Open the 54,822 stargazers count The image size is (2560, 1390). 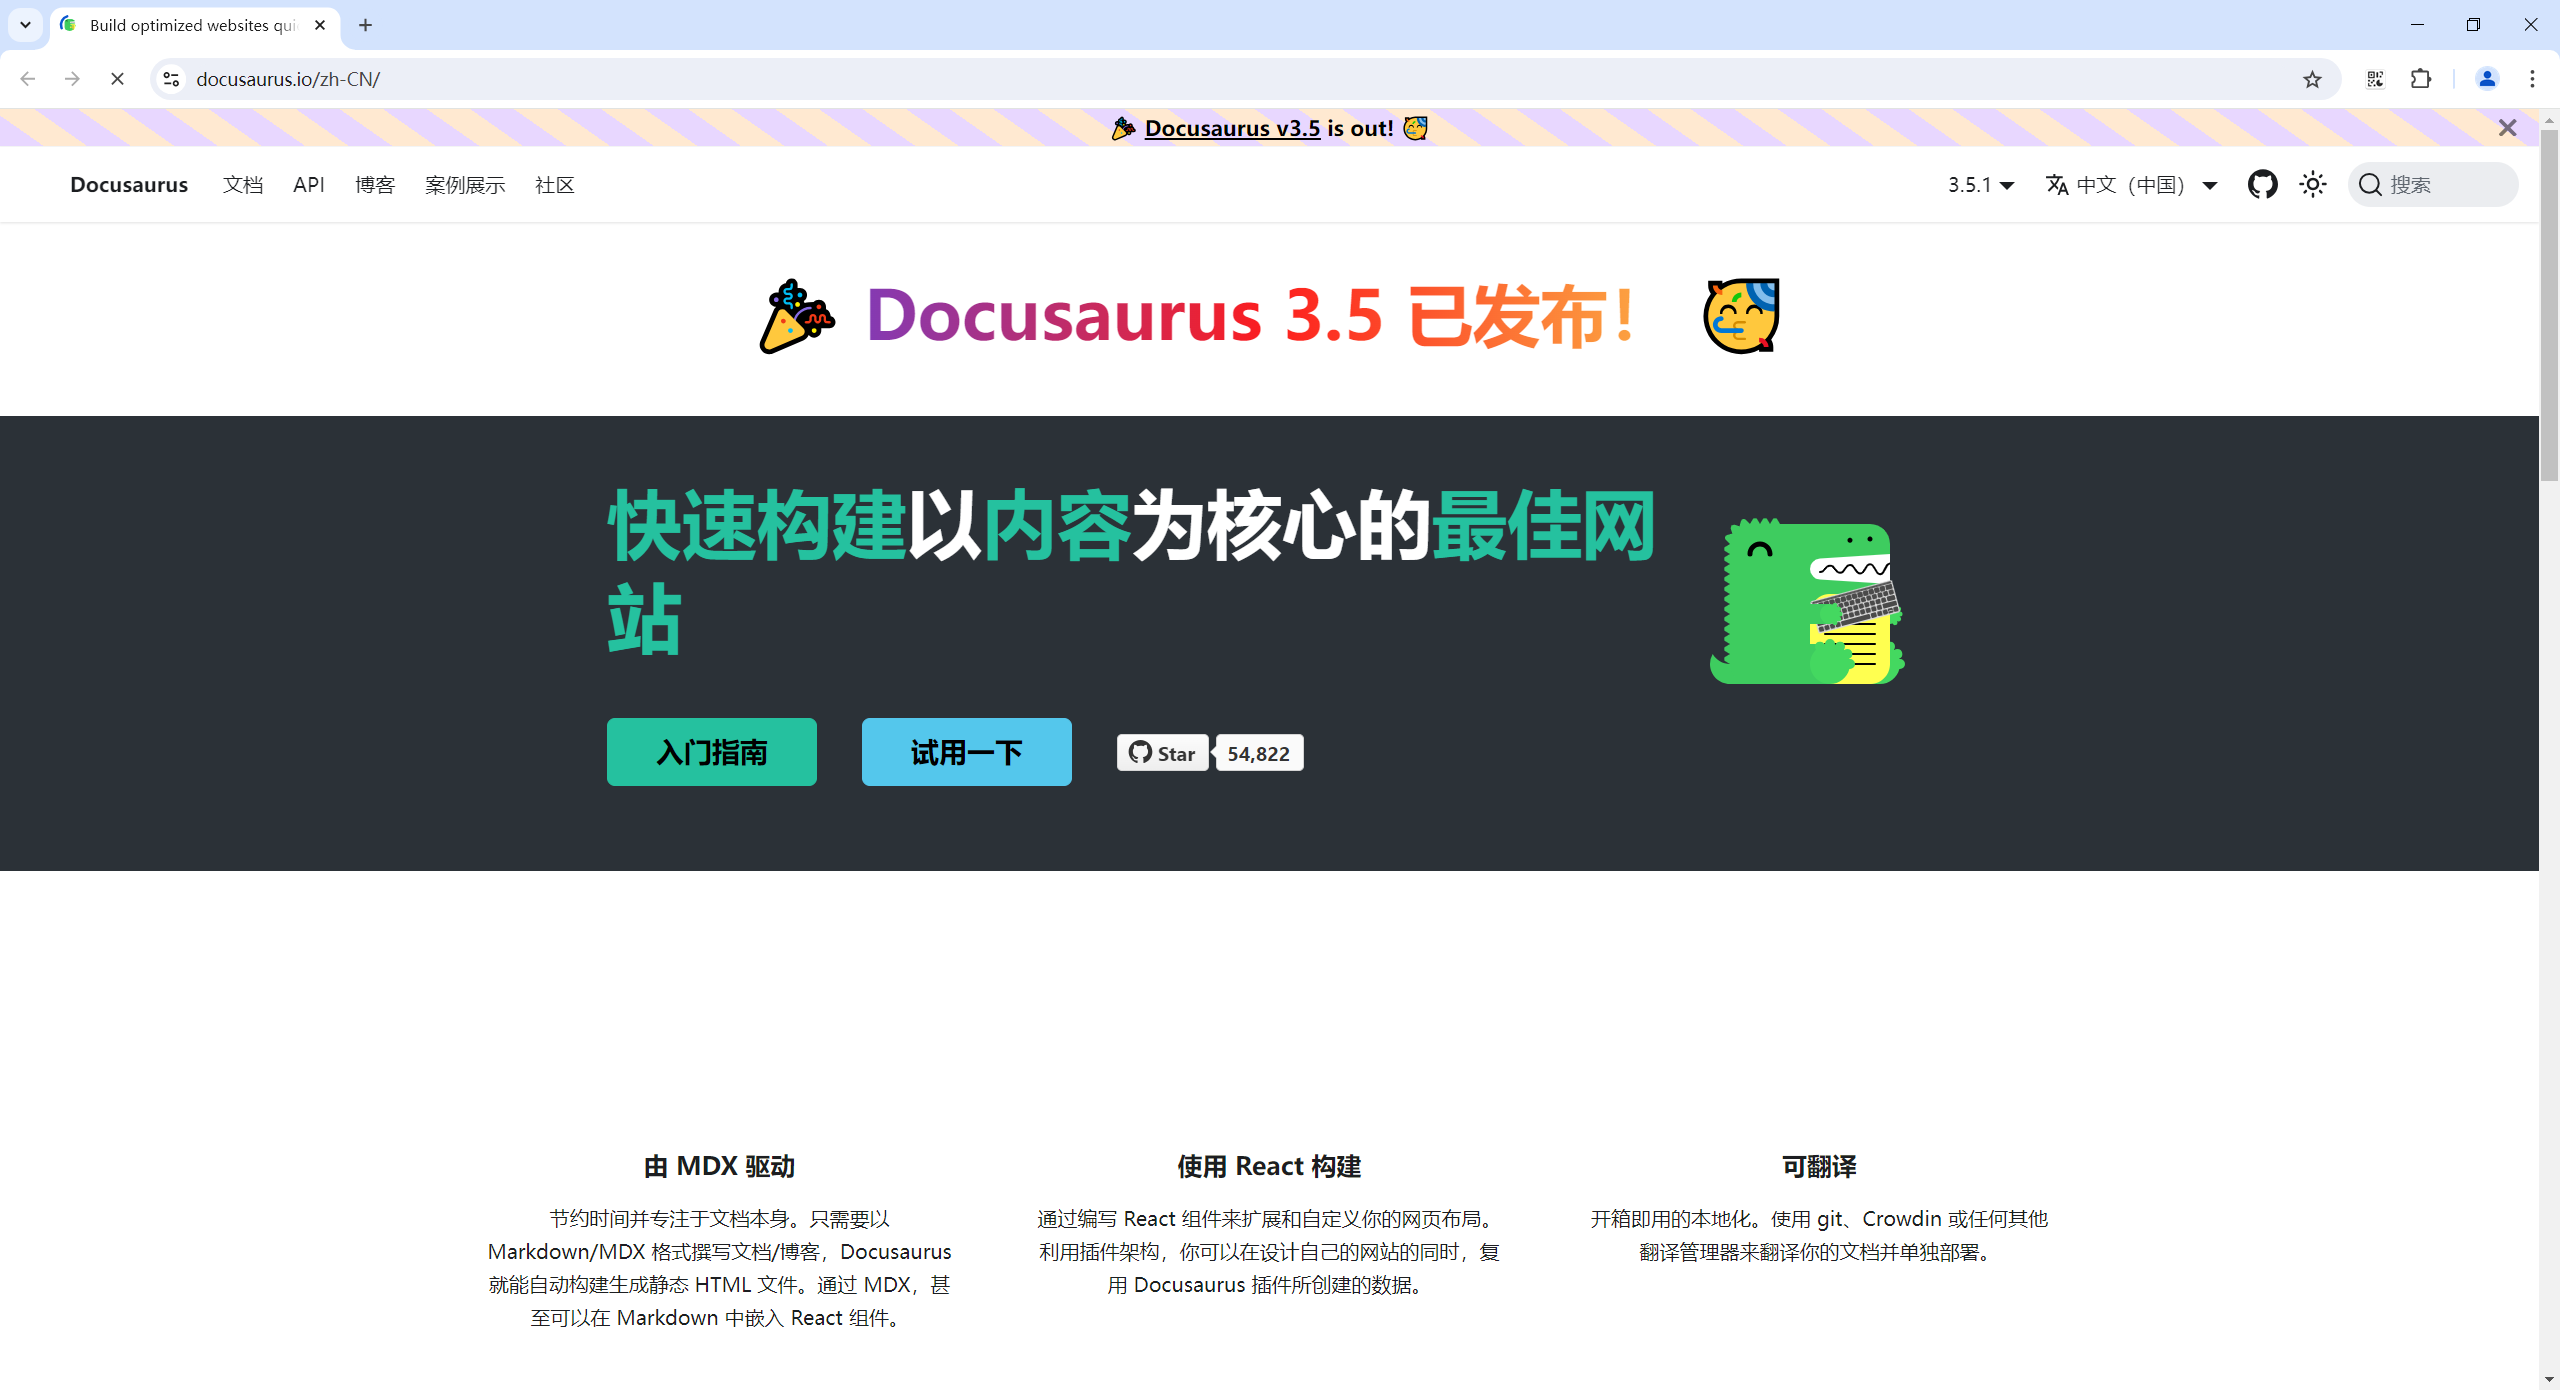[1258, 753]
